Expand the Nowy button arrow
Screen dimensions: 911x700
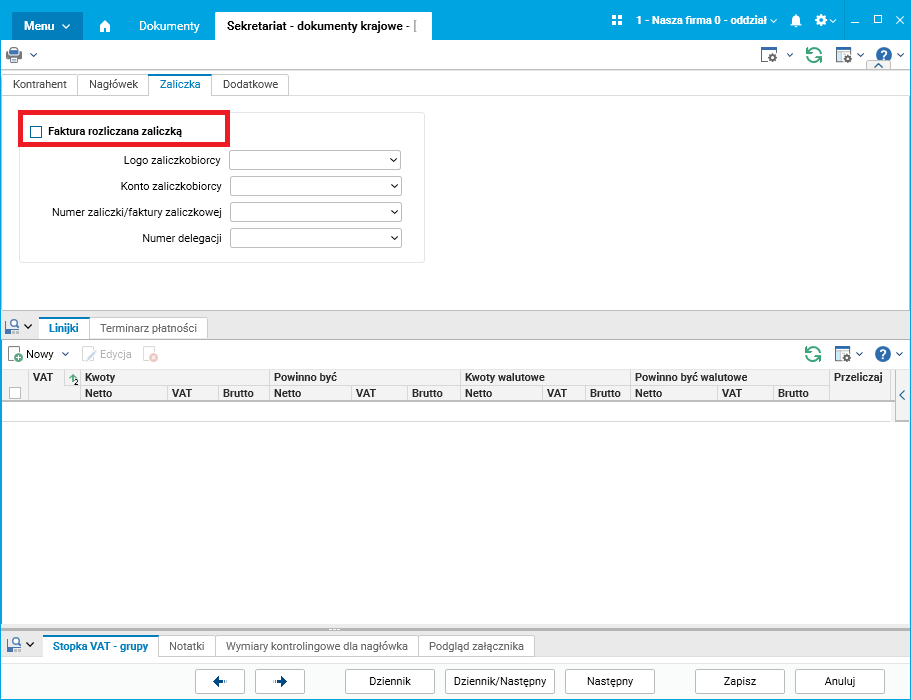tap(66, 354)
